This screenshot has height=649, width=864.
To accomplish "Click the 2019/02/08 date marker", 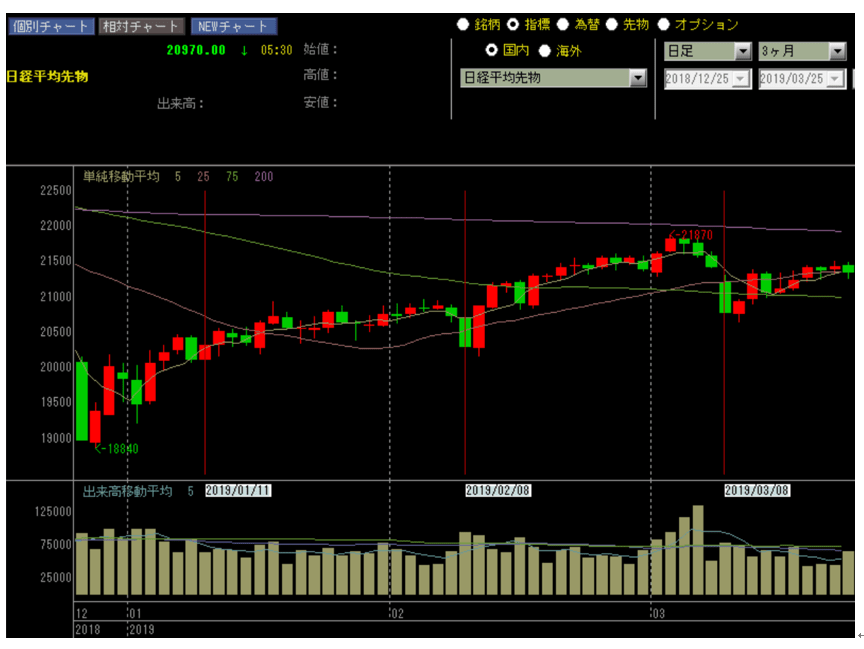I will click(499, 490).
